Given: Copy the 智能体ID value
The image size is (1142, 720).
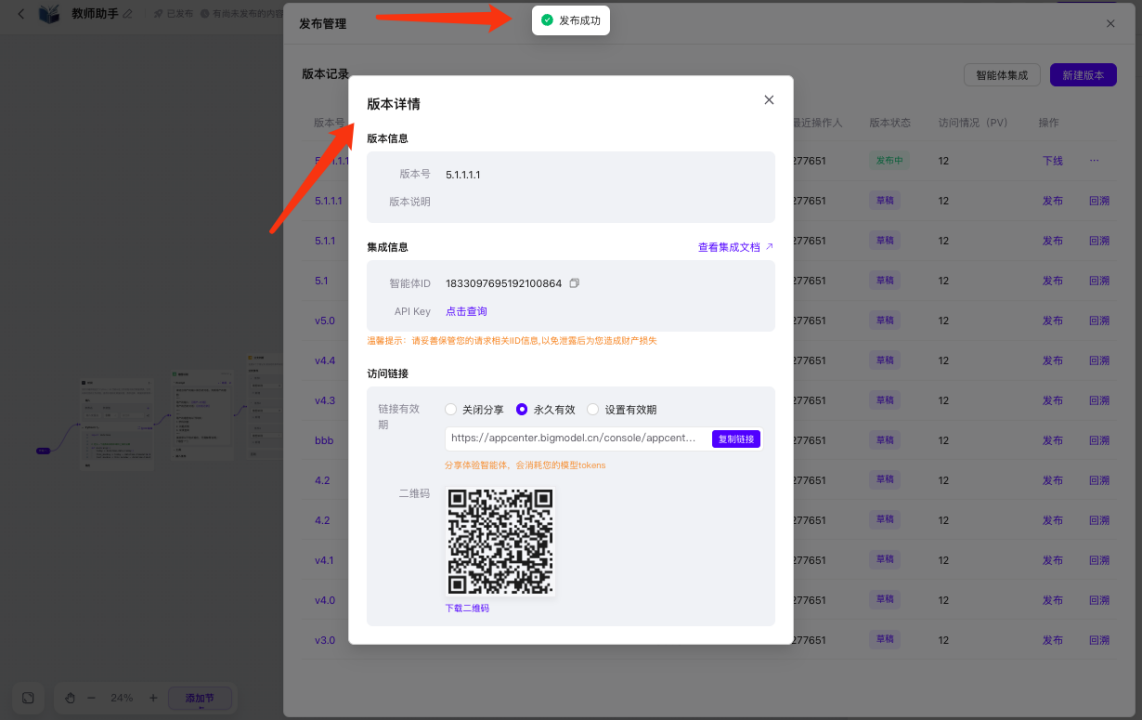Looking at the screenshot, I should [x=574, y=283].
